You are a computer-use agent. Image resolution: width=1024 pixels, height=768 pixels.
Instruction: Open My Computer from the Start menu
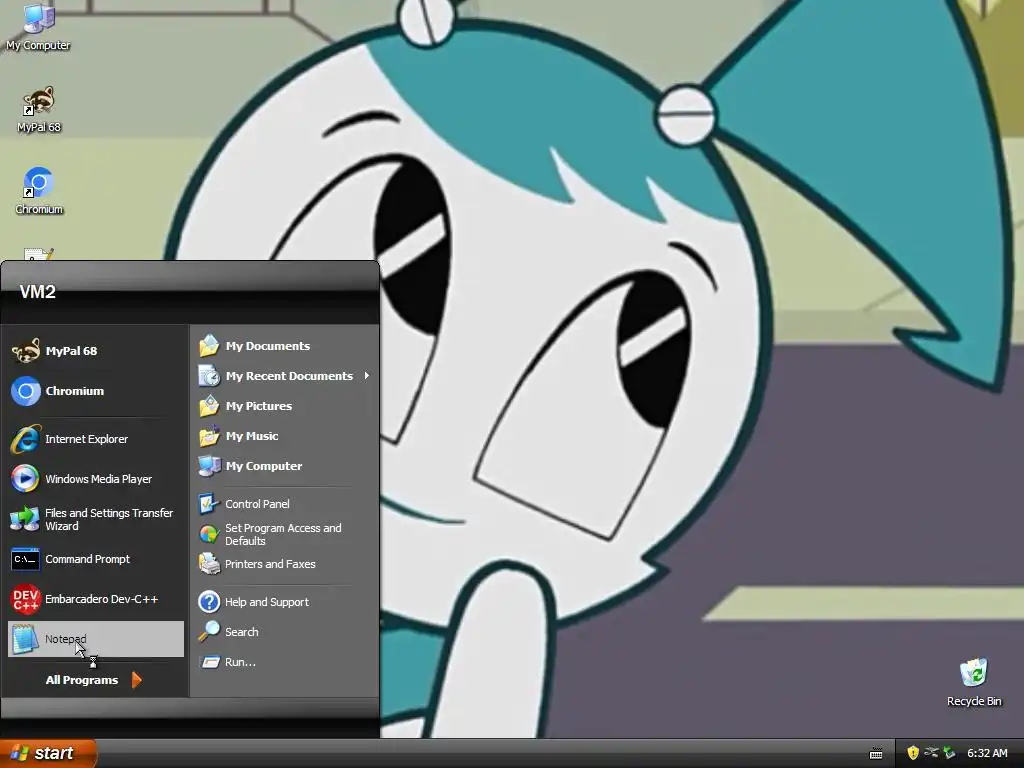pyautogui.click(x=285, y=466)
